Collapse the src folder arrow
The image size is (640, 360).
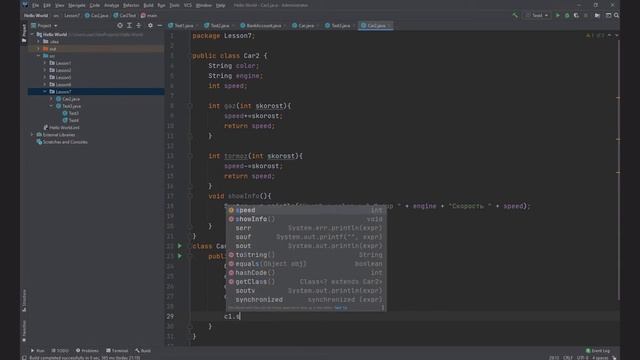(x=39, y=56)
